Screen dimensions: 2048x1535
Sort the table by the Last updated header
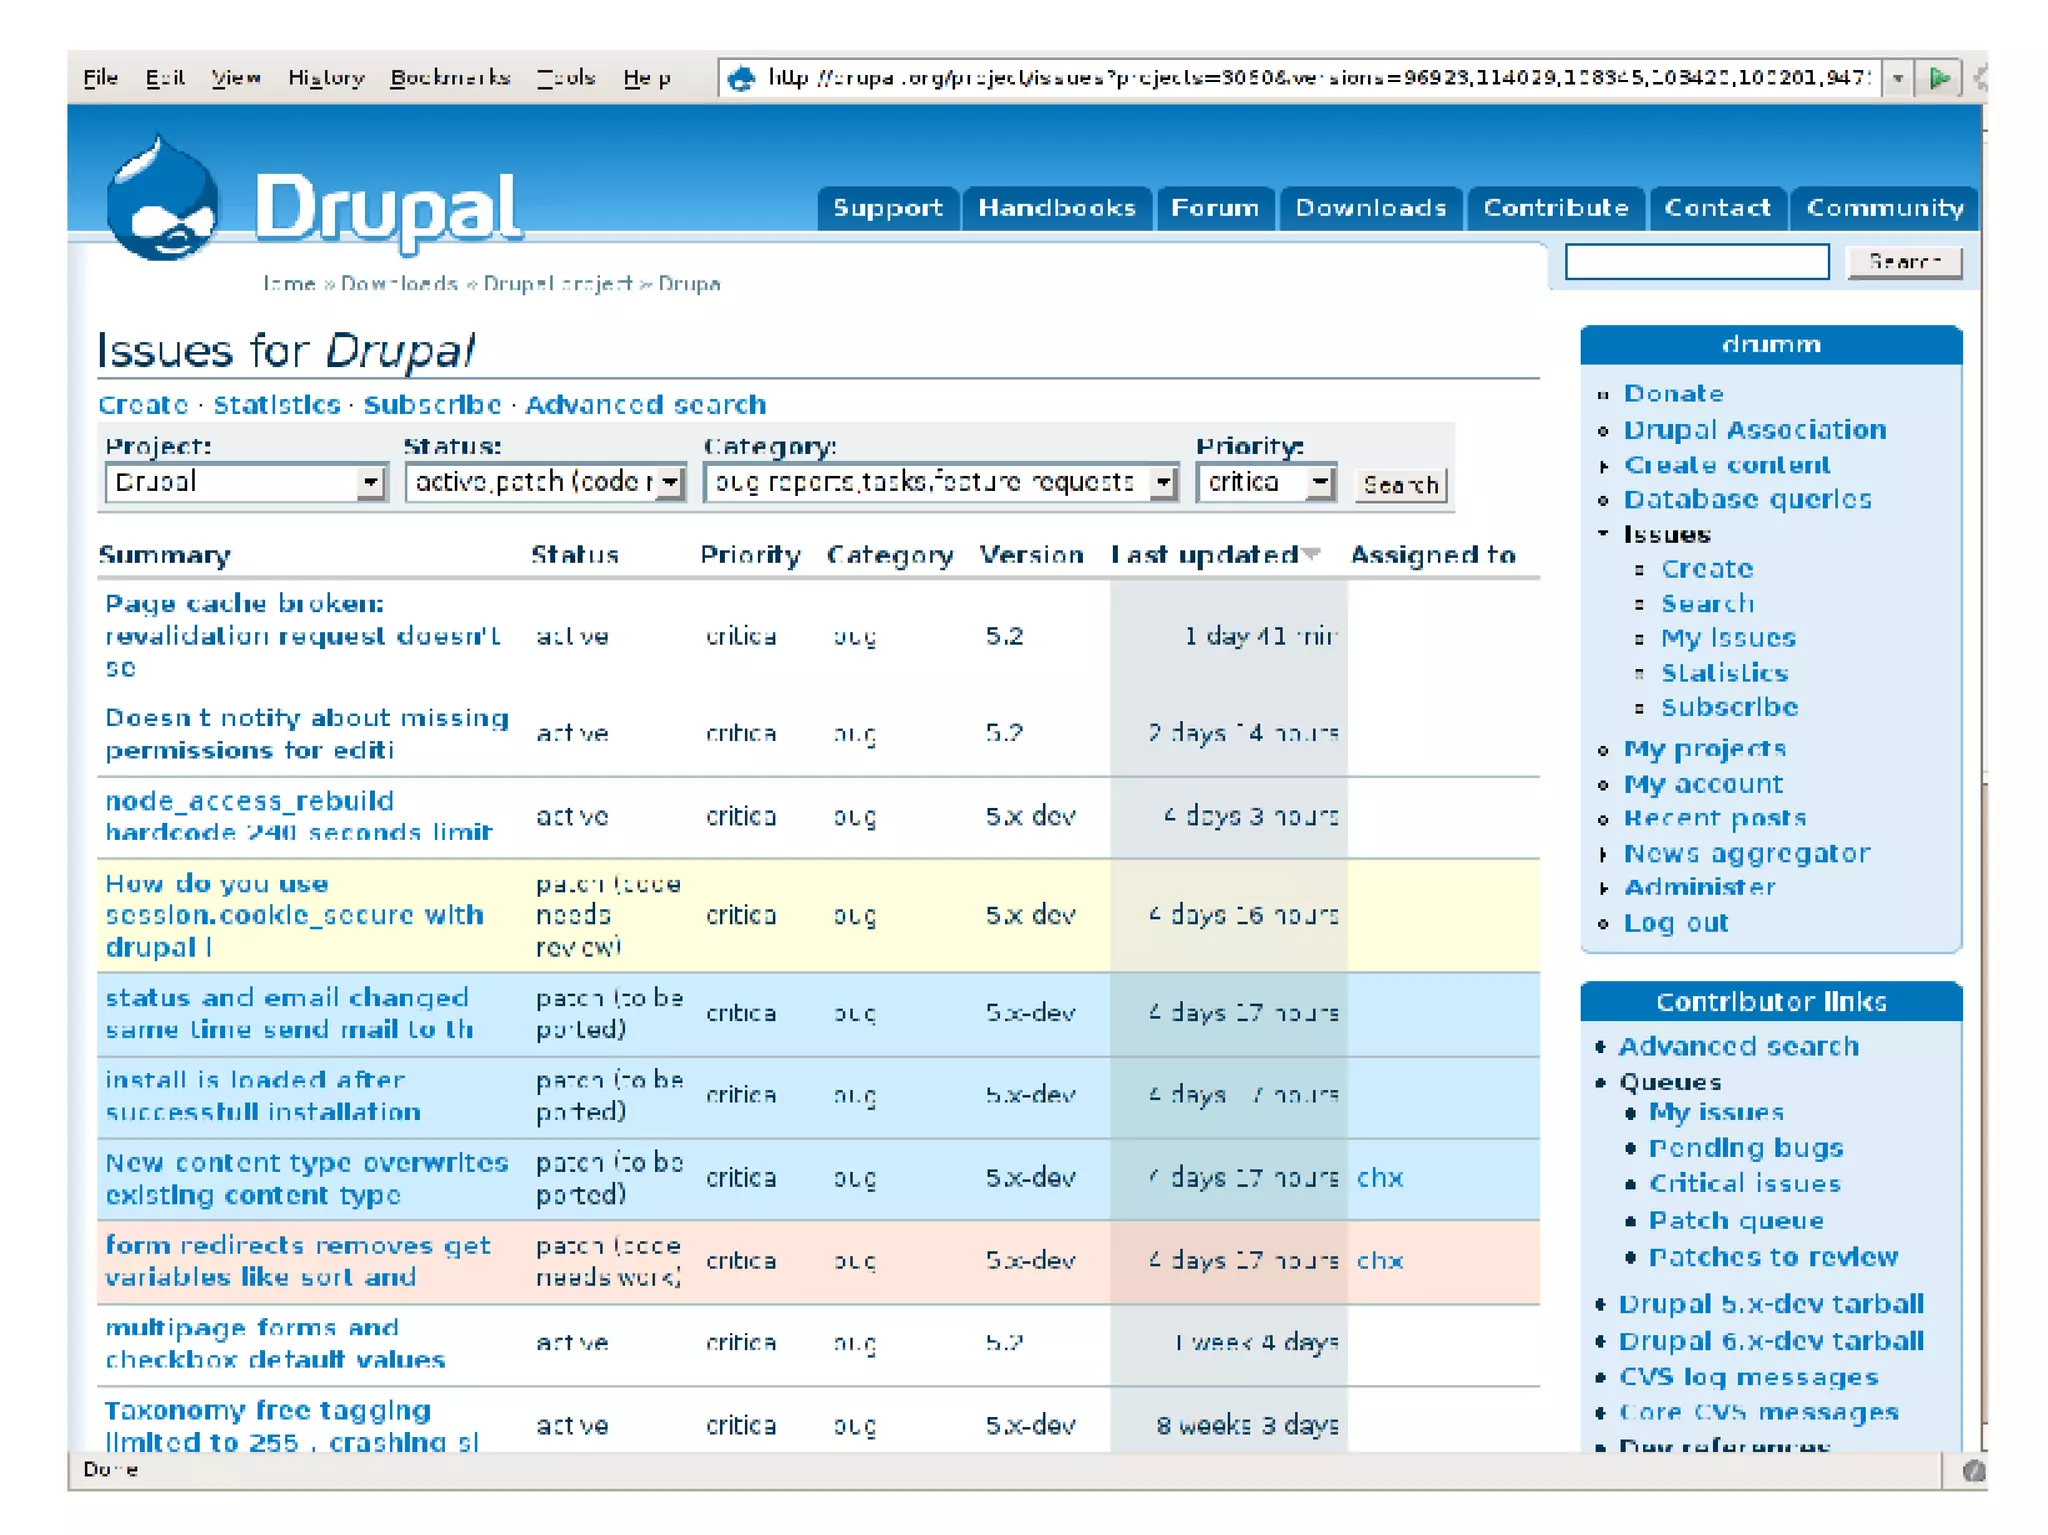point(1204,555)
